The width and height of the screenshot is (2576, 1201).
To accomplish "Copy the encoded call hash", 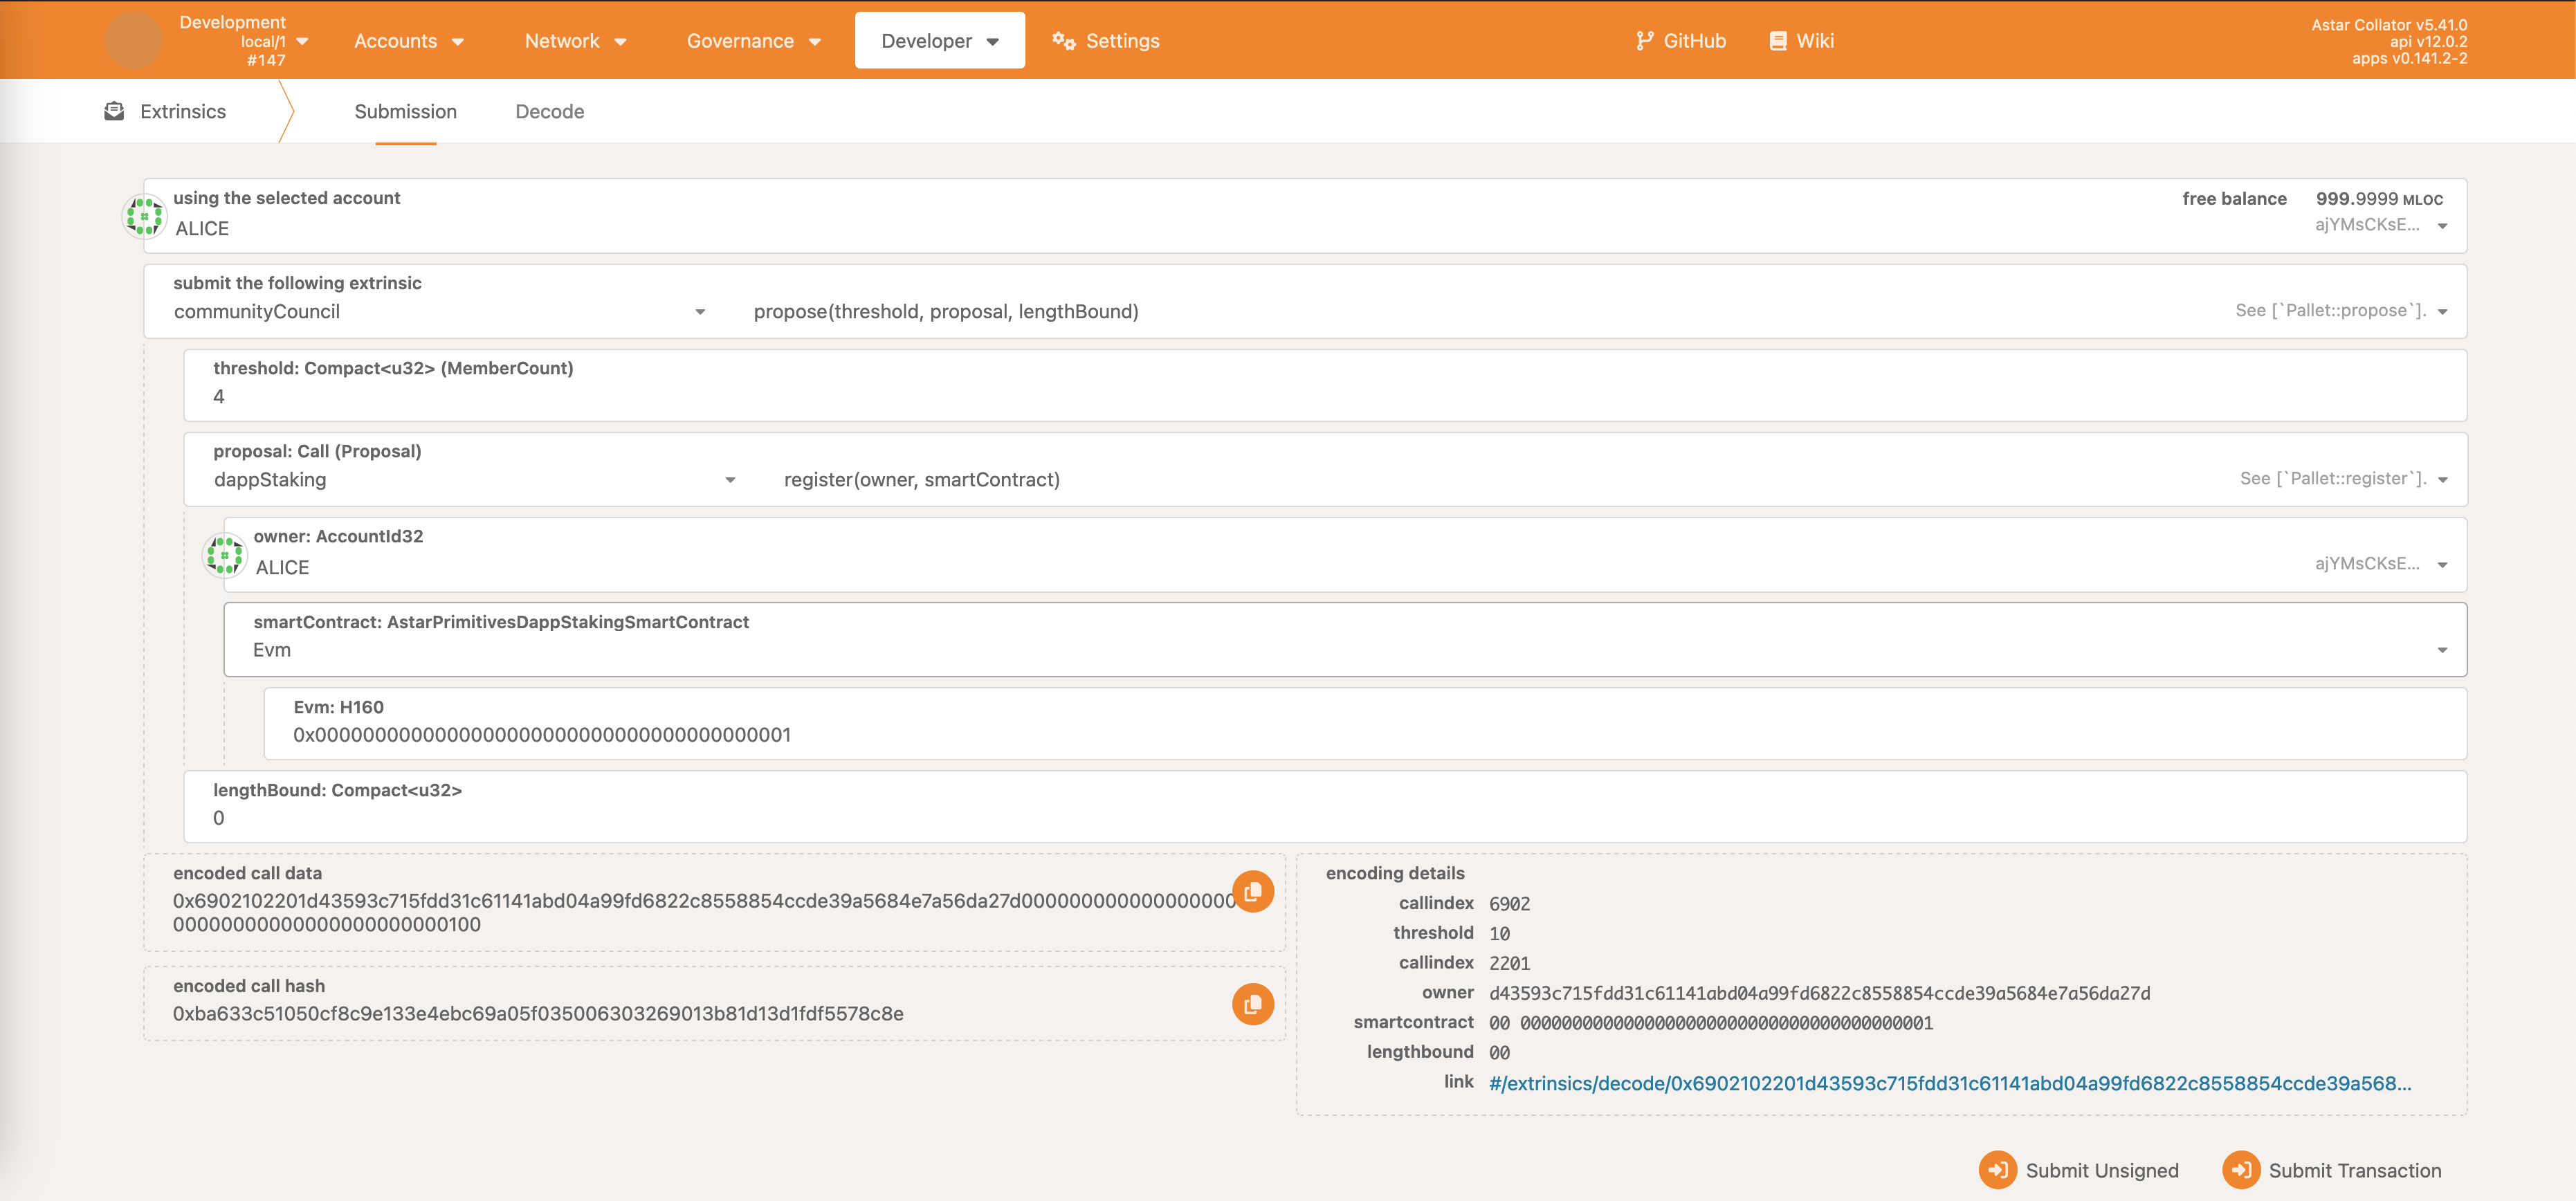I will [x=1252, y=1004].
